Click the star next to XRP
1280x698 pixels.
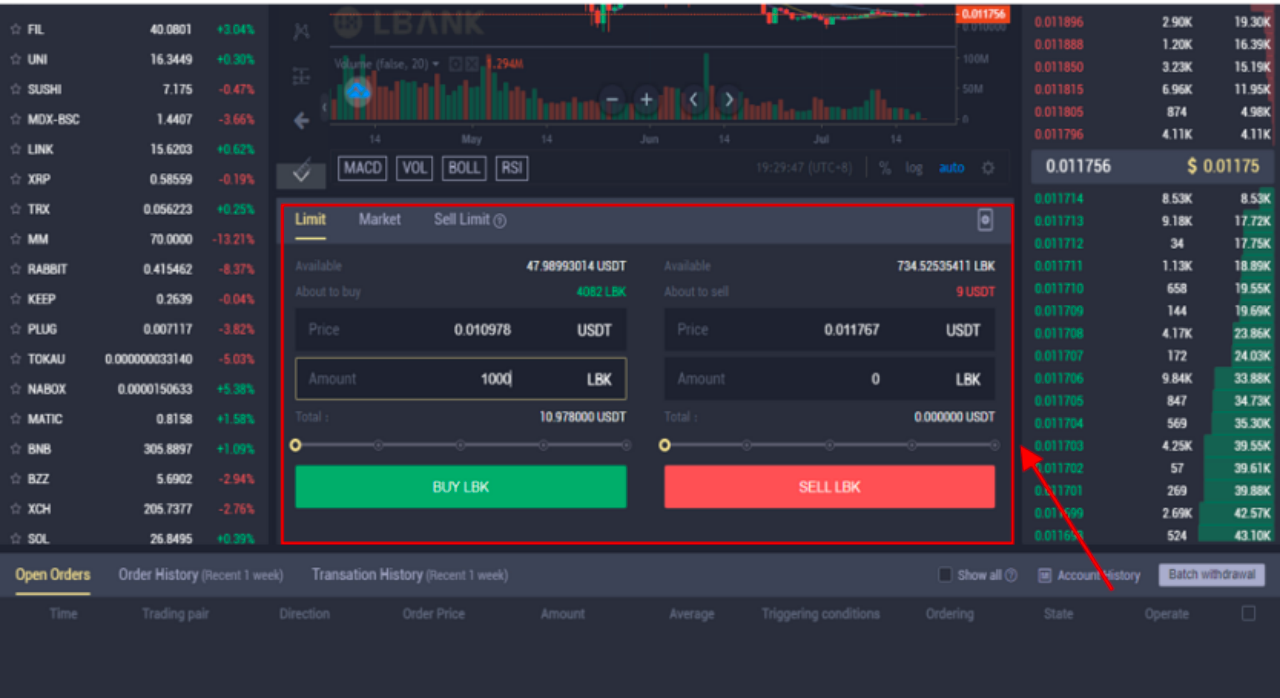15,180
